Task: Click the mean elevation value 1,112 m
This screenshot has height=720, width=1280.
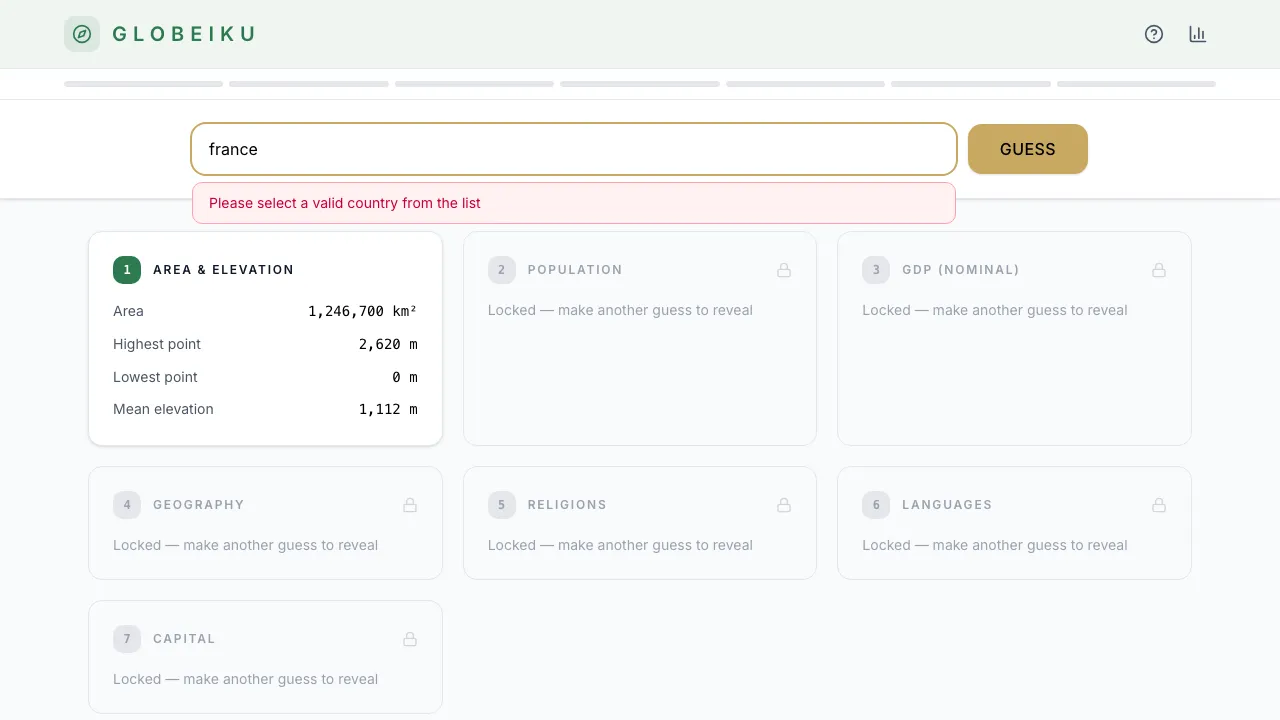Action: click(x=388, y=409)
